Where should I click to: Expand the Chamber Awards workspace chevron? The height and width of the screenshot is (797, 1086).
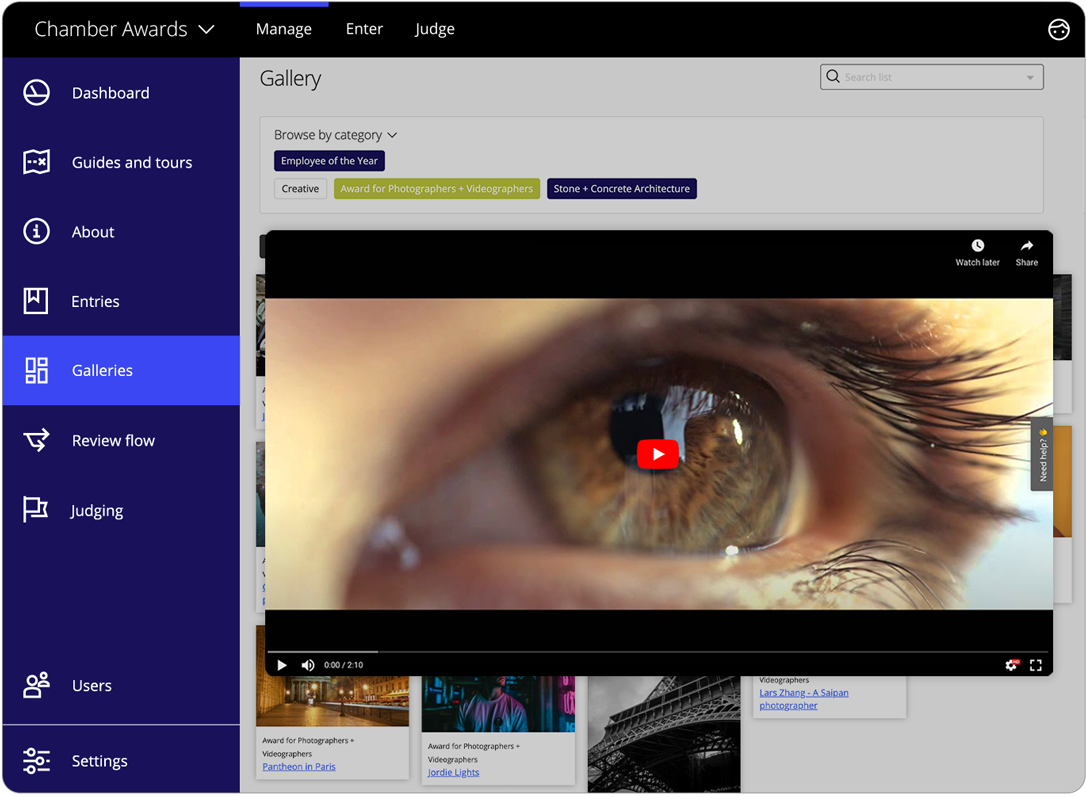[206, 29]
